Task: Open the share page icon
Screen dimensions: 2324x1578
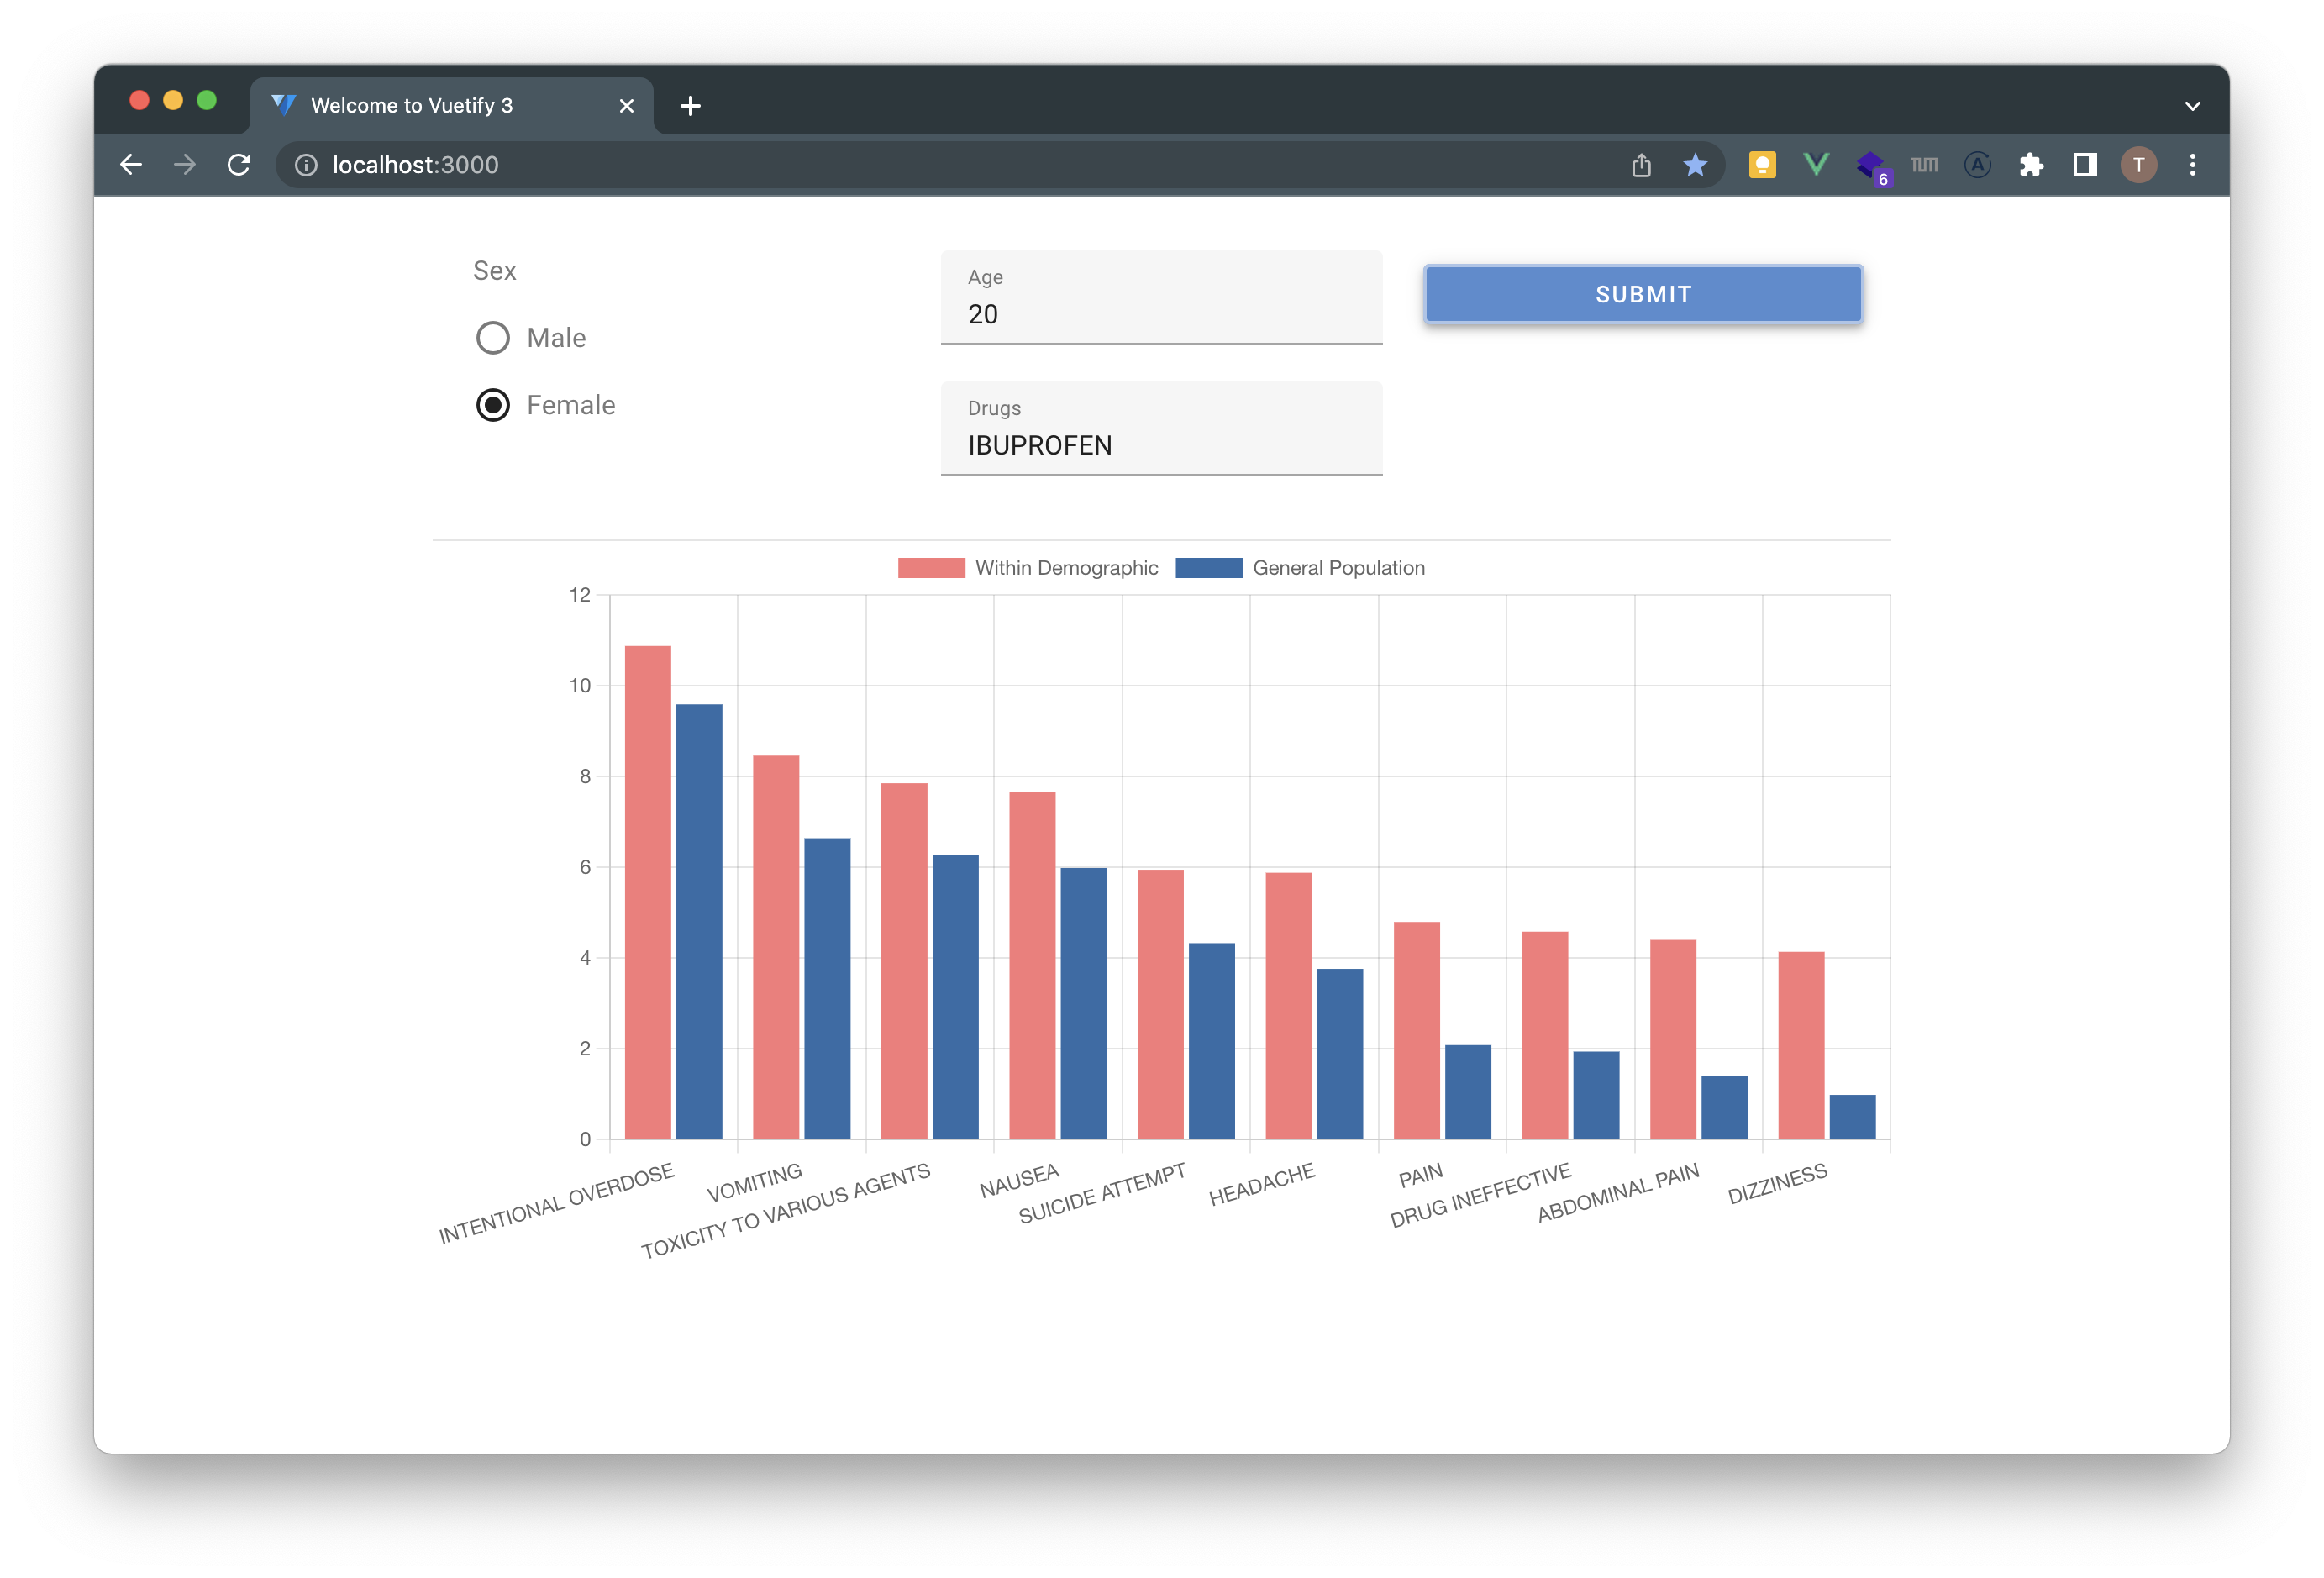Action: click(x=1641, y=165)
